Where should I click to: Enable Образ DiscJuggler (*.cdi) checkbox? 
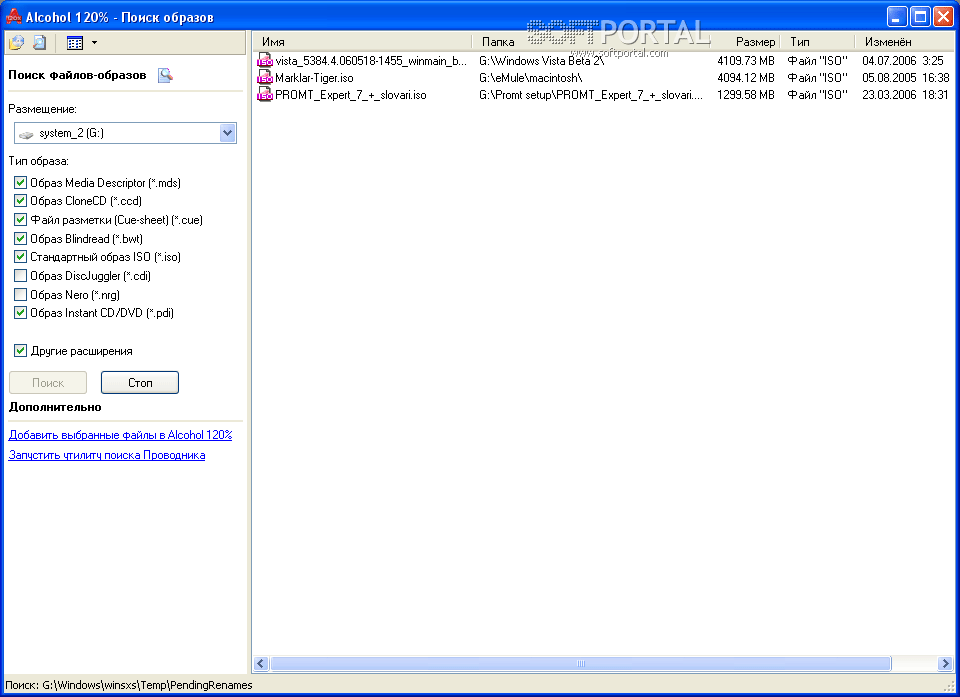coord(20,276)
